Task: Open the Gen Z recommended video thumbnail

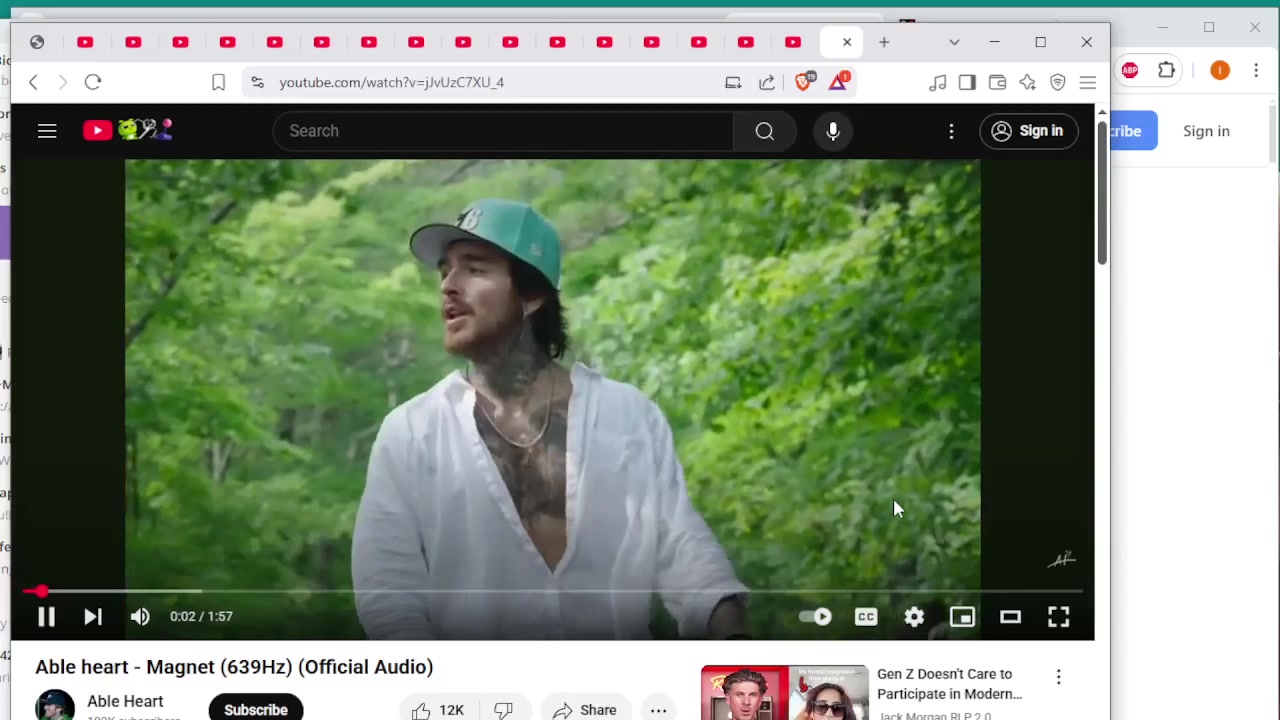Action: pyautogui.click(x=785, y=692)
